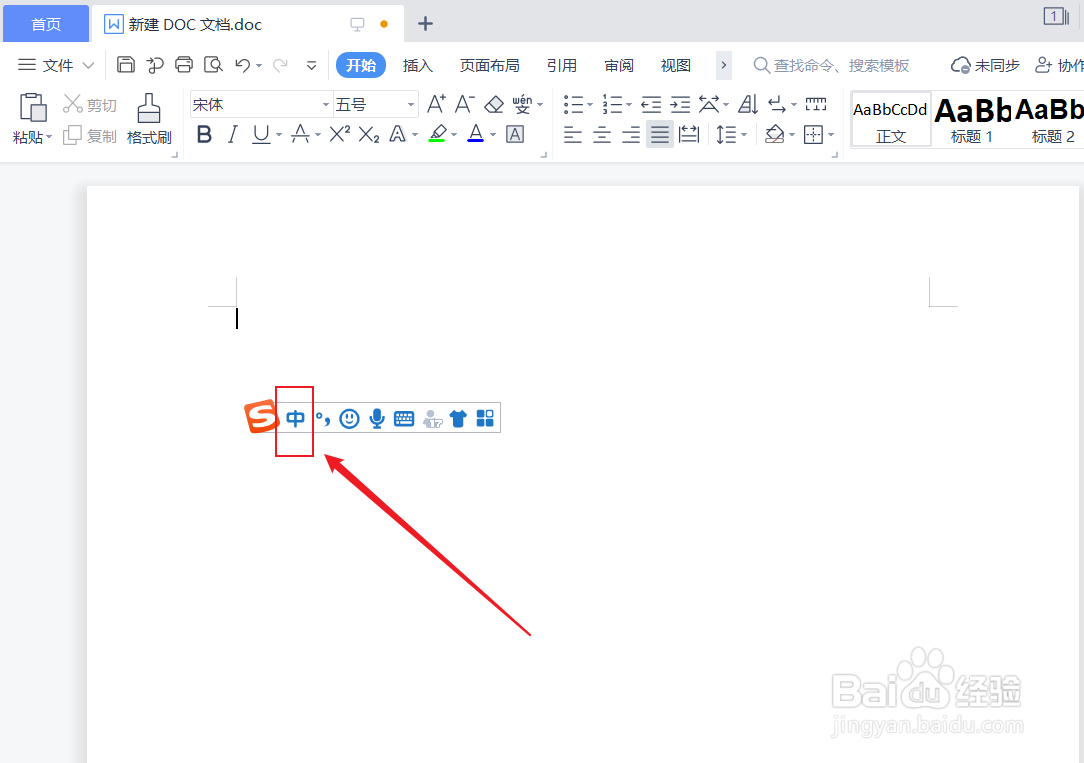The width and height of the screenshot is (1084, 763).
Task: Open the 文件 menu
Action: 56,65
